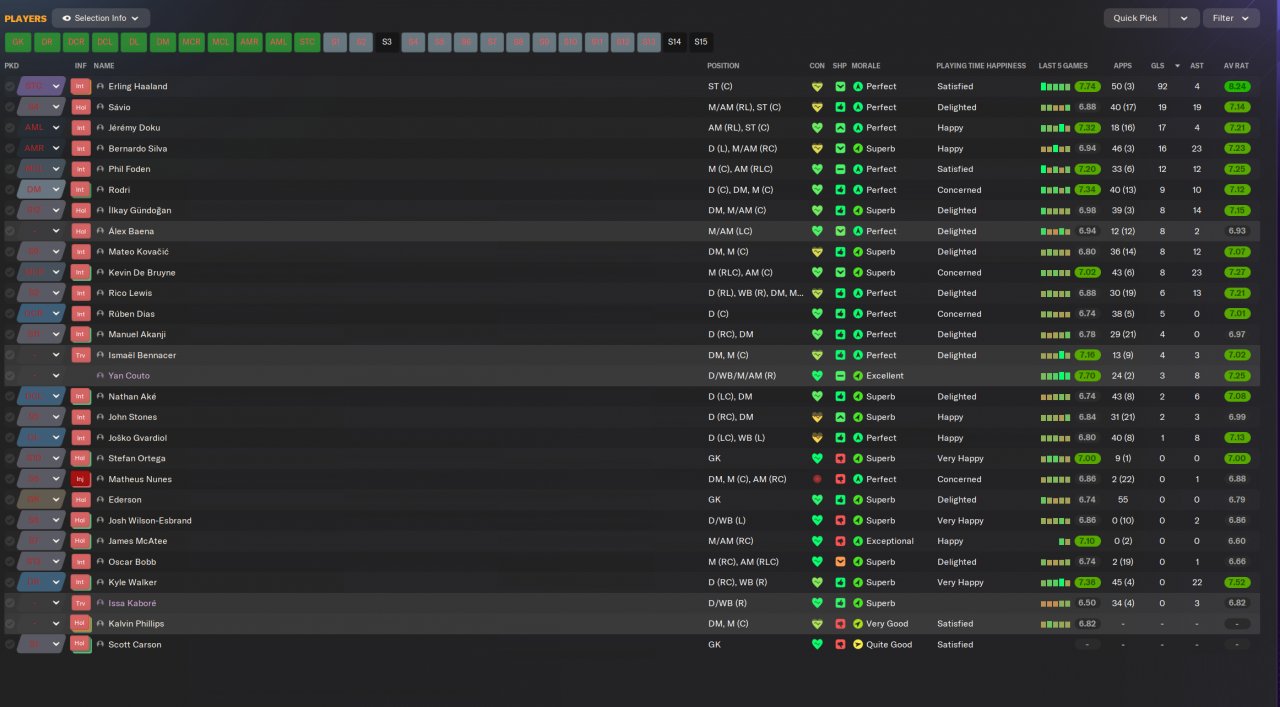Screen dimensions: 1280x707
Task: Select the S15 substitute slot
Action: (700, 42)
